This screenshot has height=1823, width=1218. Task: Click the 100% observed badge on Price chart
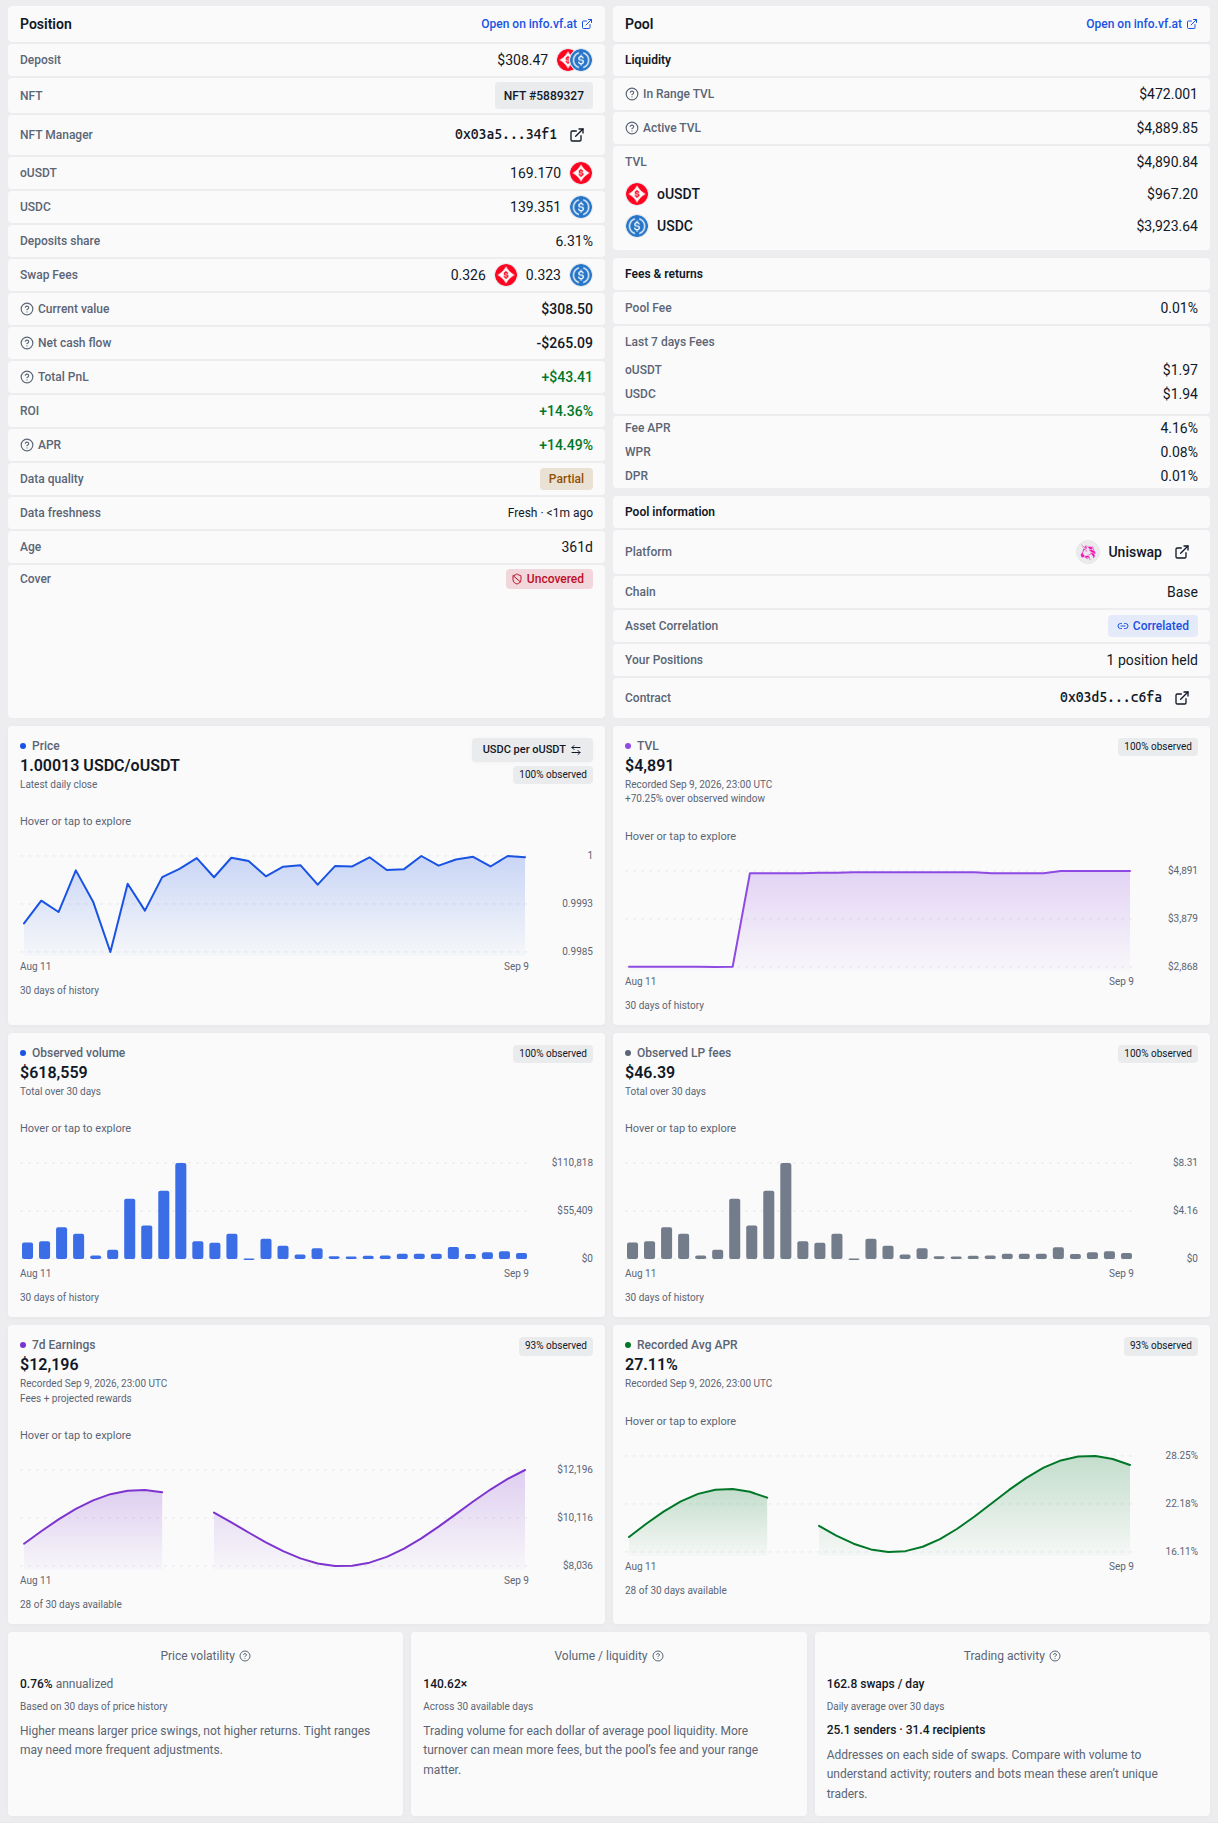(x=553, y=775)
